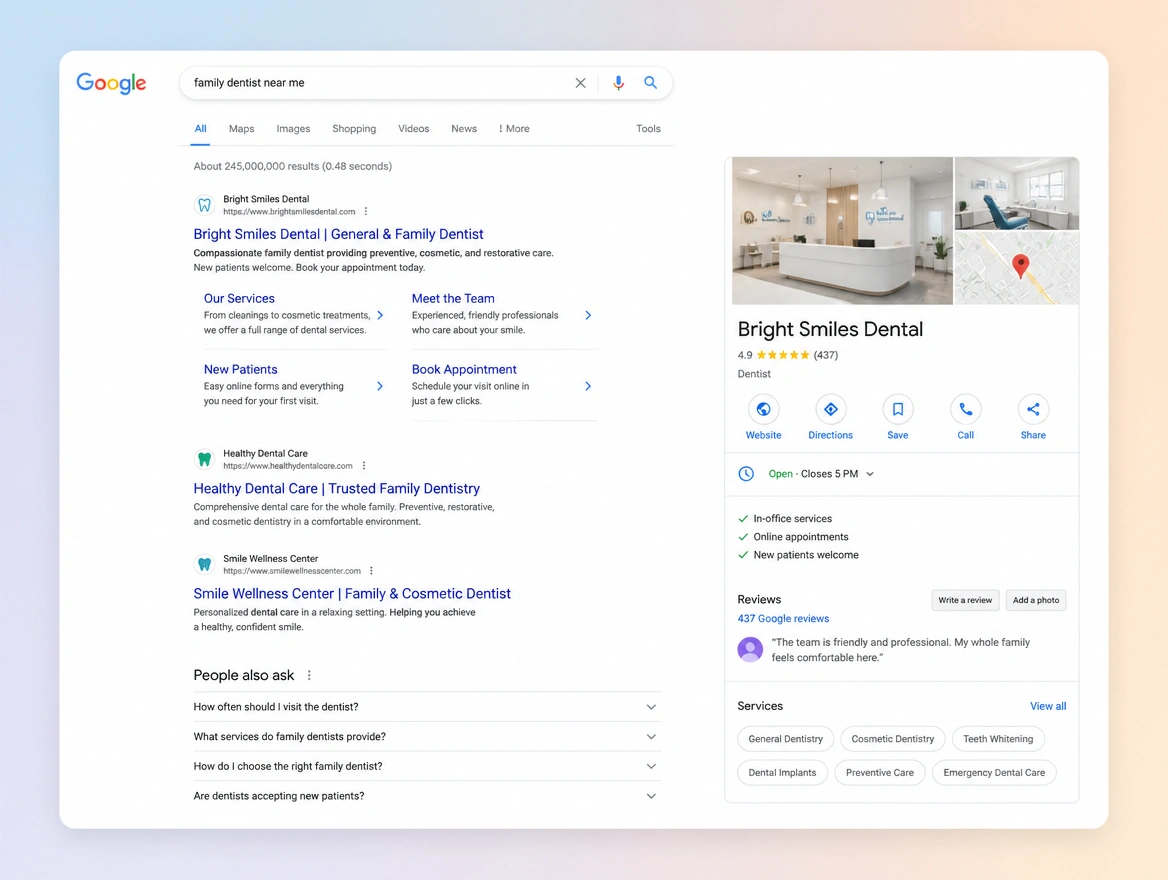The width and height of the screenshot is (1168, 880).
Task: Open the More search filters menu
Action: (x=514, y=129)
